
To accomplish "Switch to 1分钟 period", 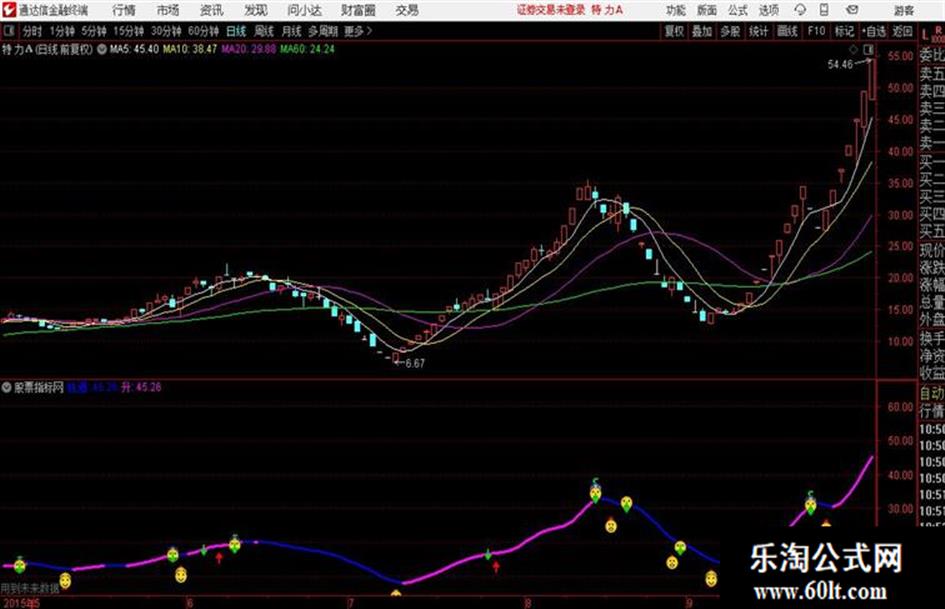I will point(62,31).
